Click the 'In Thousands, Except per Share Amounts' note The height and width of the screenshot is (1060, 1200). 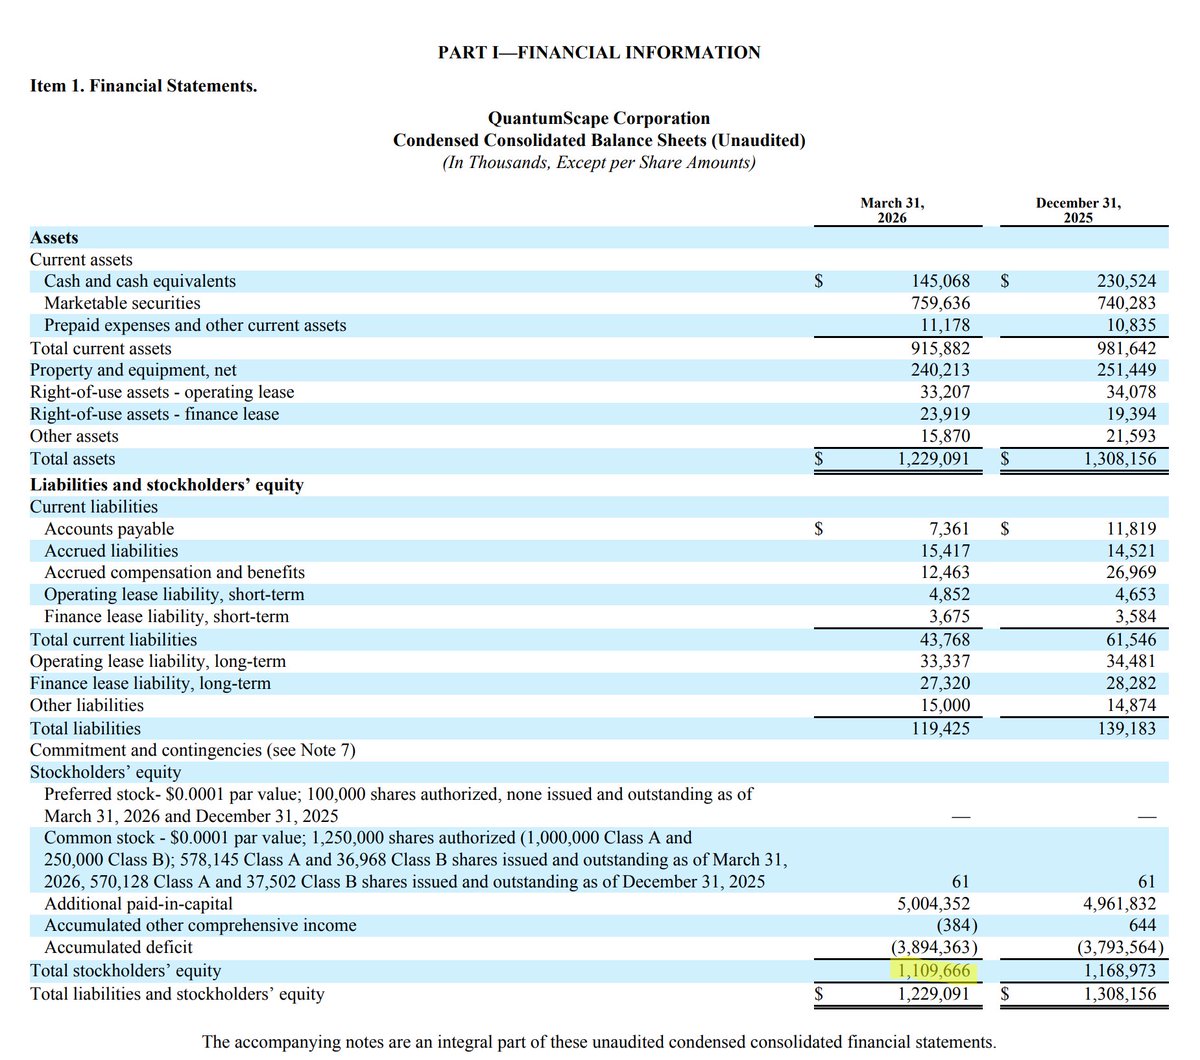(599, 162)
